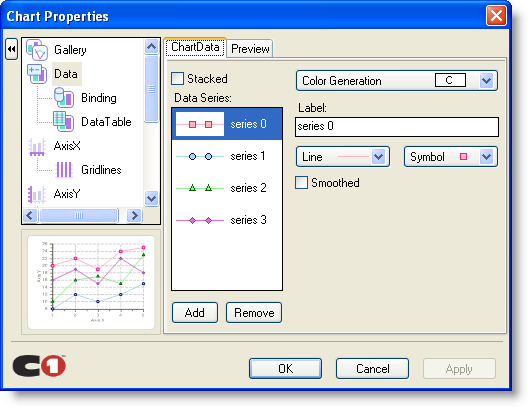Toggle the Smoothed checkbox
The width and height of the screenshot is (528, 407).
(301, 182)
